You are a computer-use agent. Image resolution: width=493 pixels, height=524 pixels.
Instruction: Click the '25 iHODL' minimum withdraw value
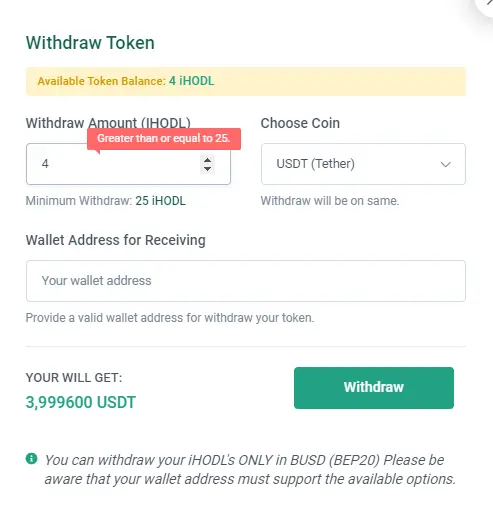click(x=160, y=201)
